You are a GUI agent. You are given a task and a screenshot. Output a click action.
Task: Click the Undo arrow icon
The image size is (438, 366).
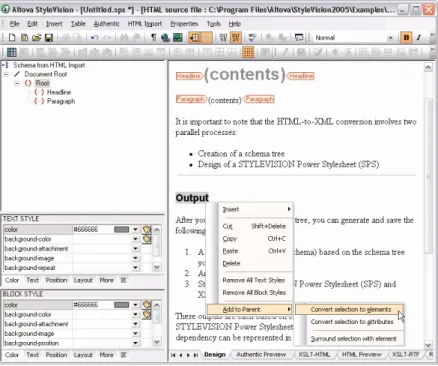94,38
